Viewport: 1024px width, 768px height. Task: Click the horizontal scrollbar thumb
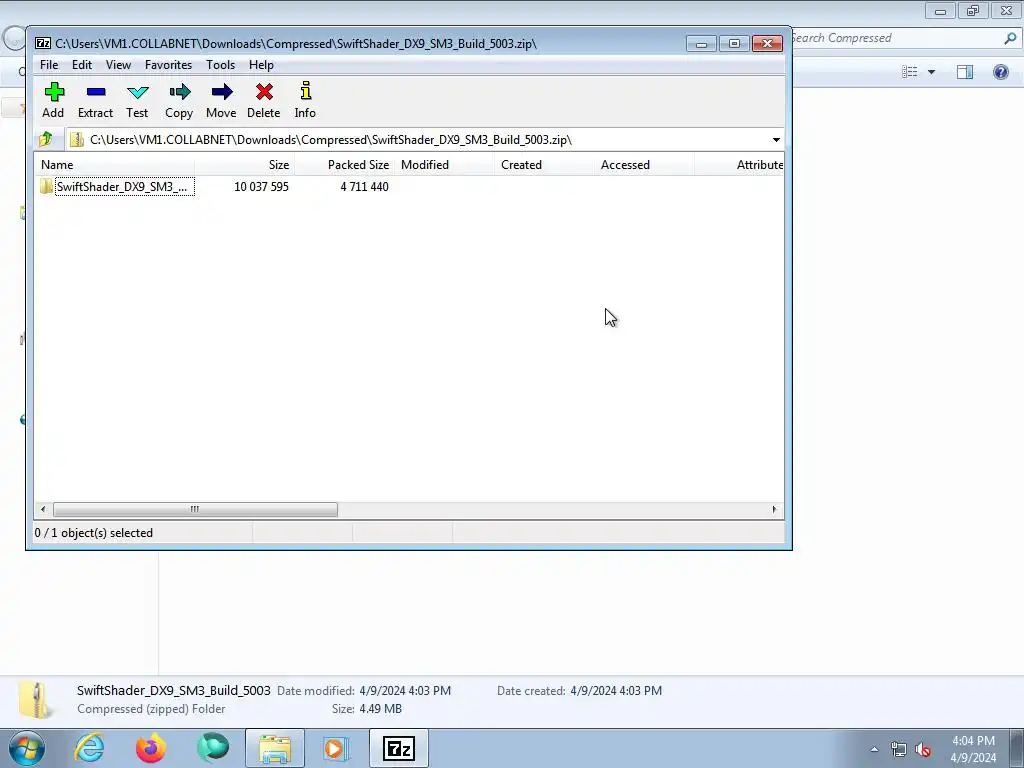click(195, 509)
